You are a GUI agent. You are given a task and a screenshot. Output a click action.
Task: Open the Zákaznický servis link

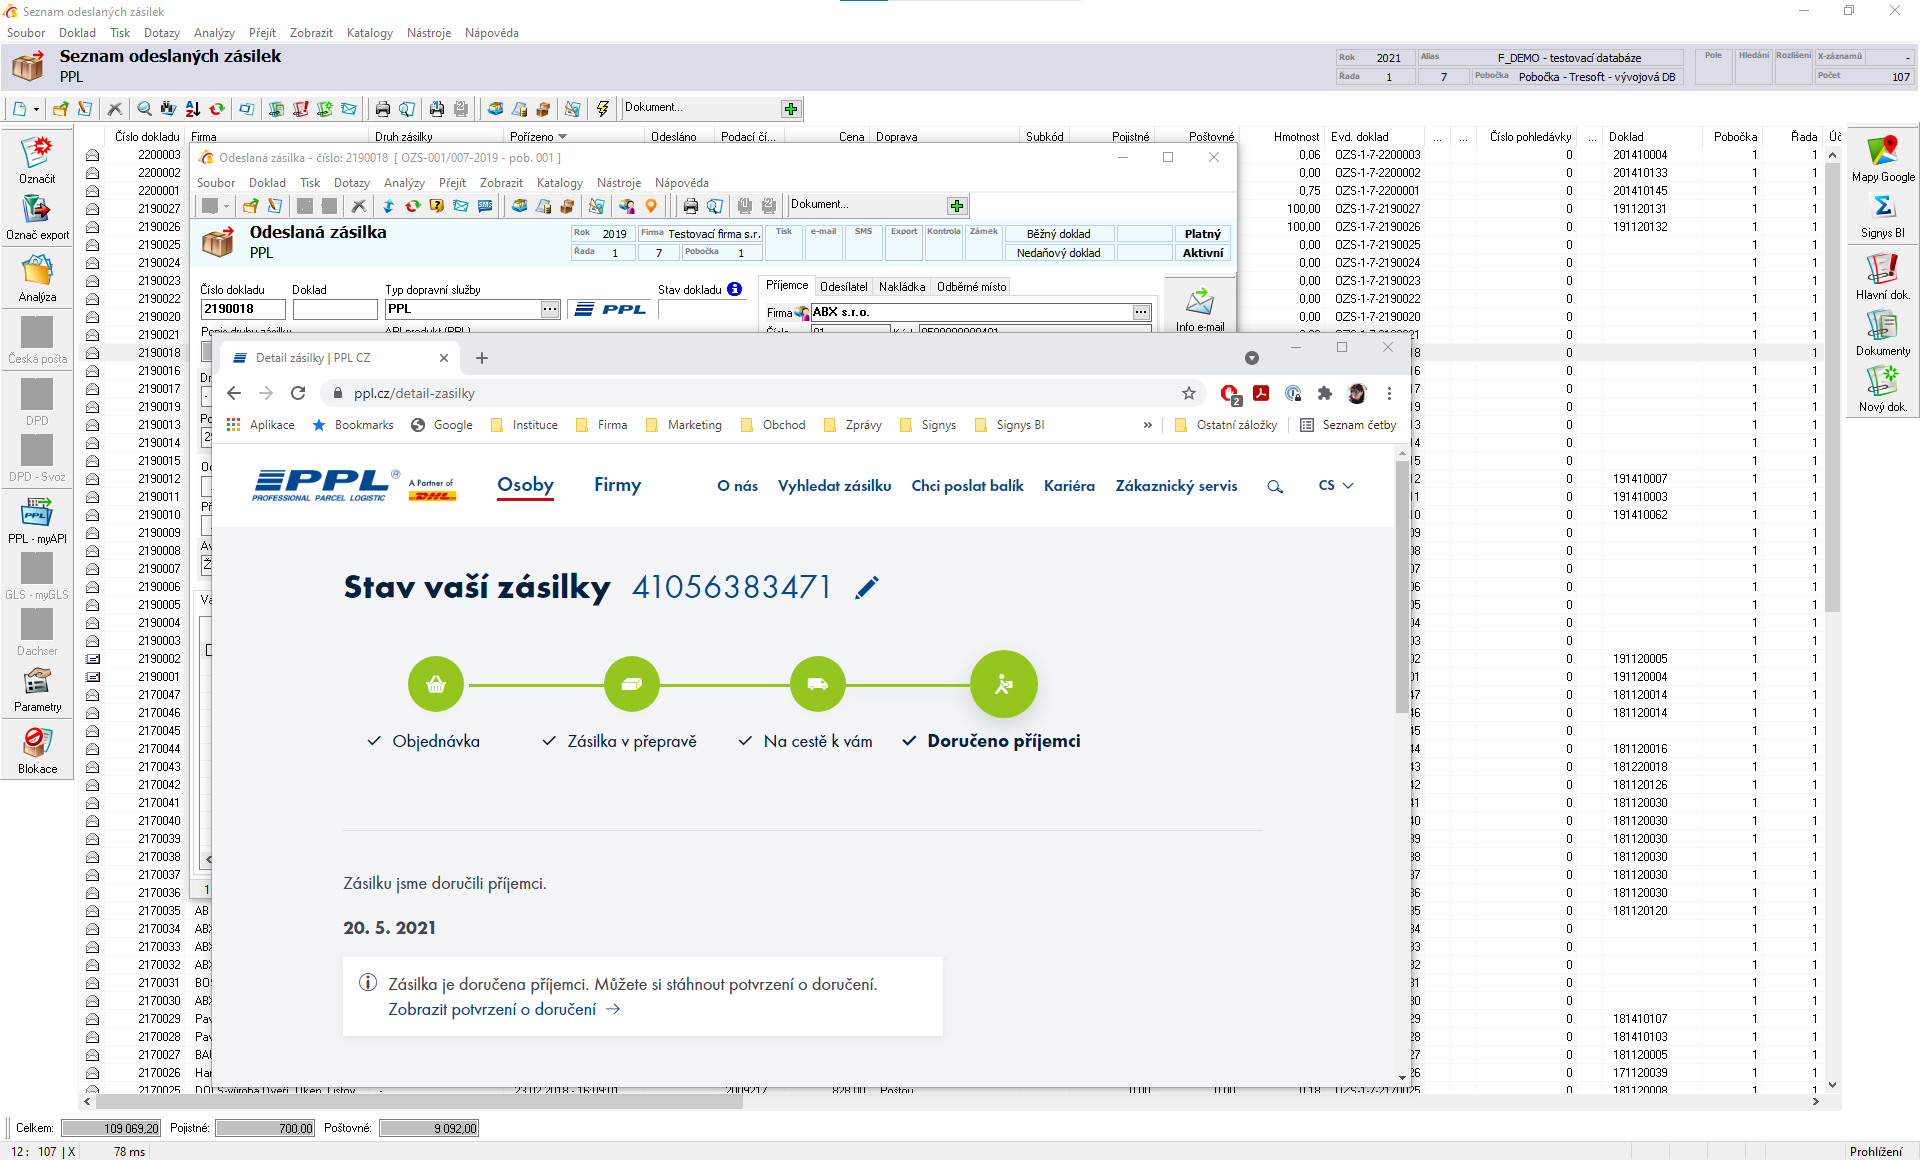click(x=1176, y=486)
